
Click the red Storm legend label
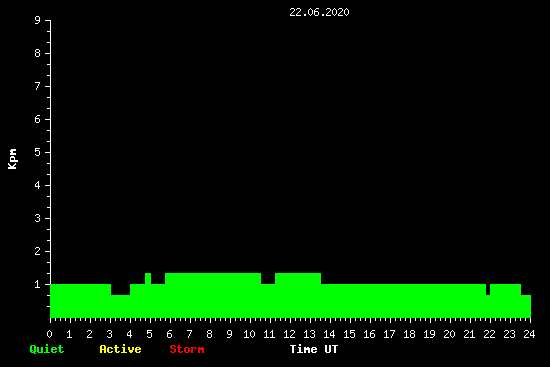(x=187, y=349)
